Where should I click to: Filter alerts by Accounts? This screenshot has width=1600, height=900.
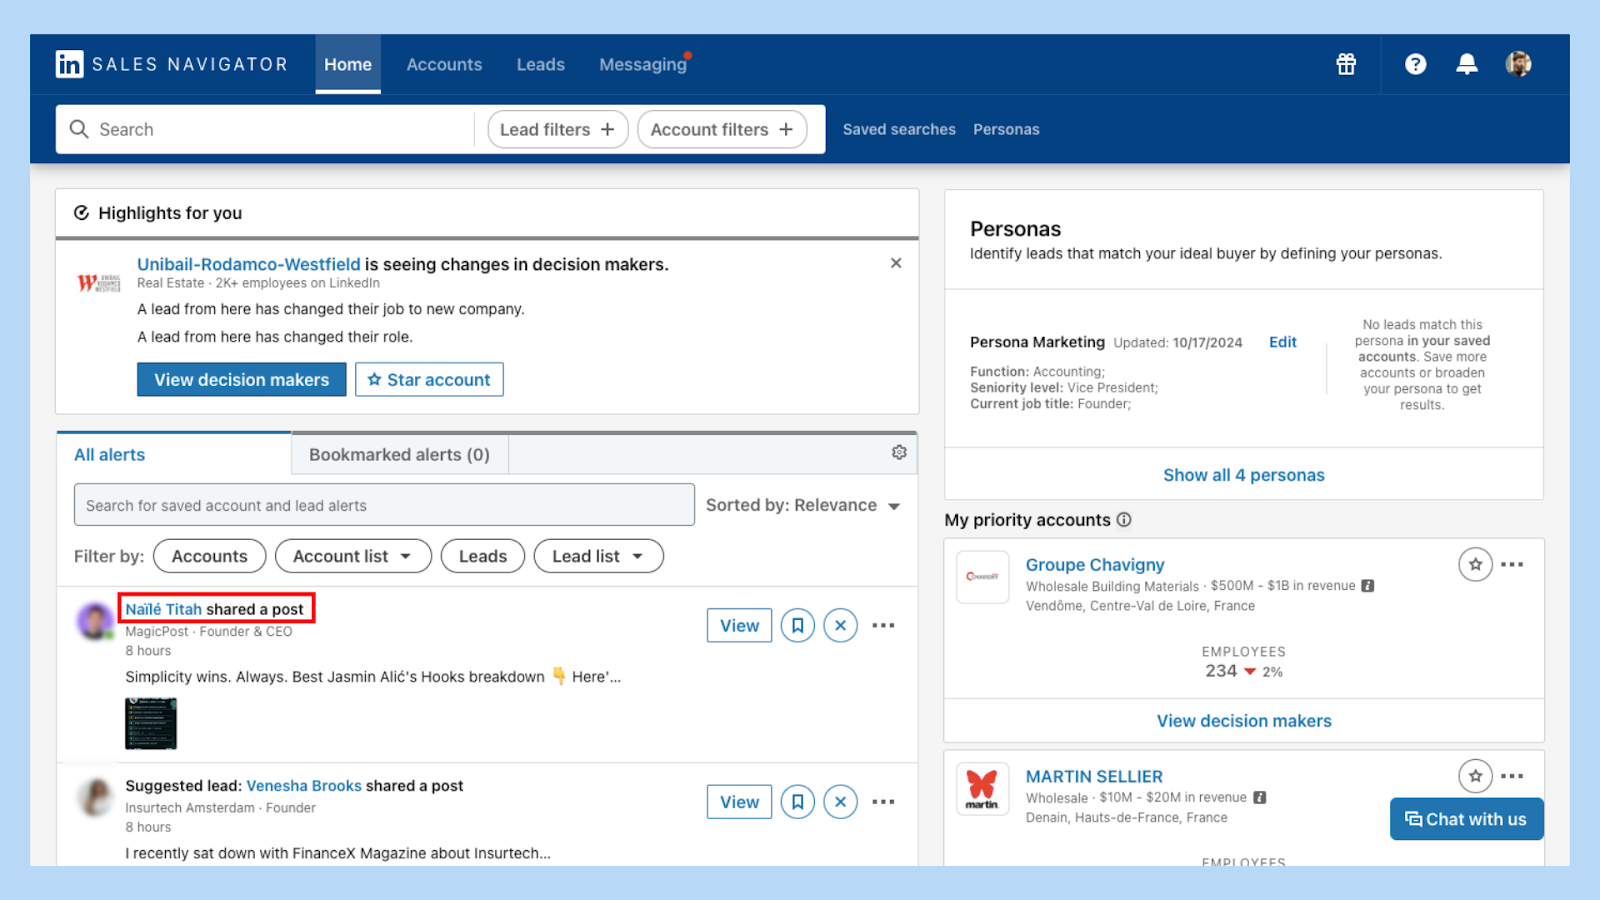tap(210, 556)
